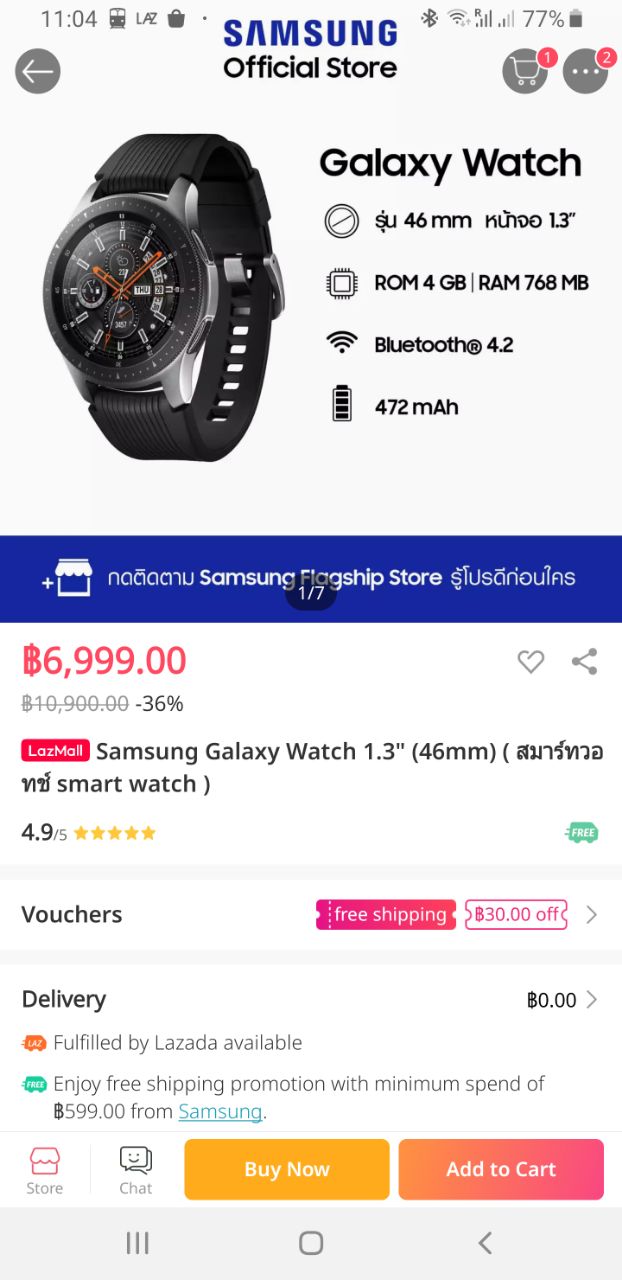Open the Samsung link in delivery text
The height and width of the screenshot is (1280, 622).
(220, 1111)
